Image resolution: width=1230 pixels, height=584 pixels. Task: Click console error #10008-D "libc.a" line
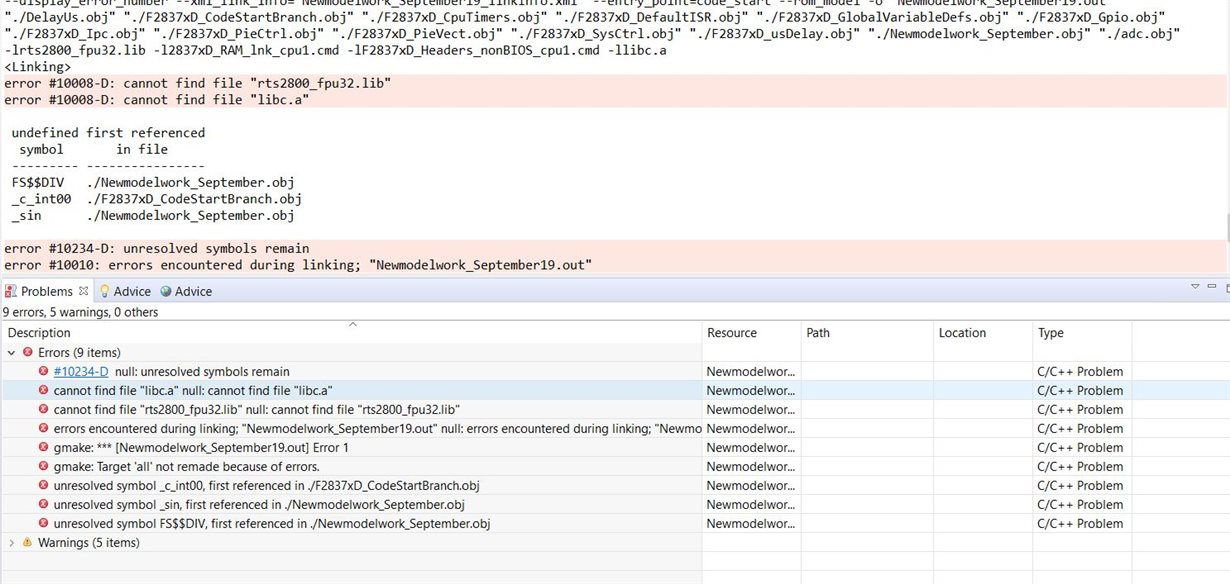157,100
